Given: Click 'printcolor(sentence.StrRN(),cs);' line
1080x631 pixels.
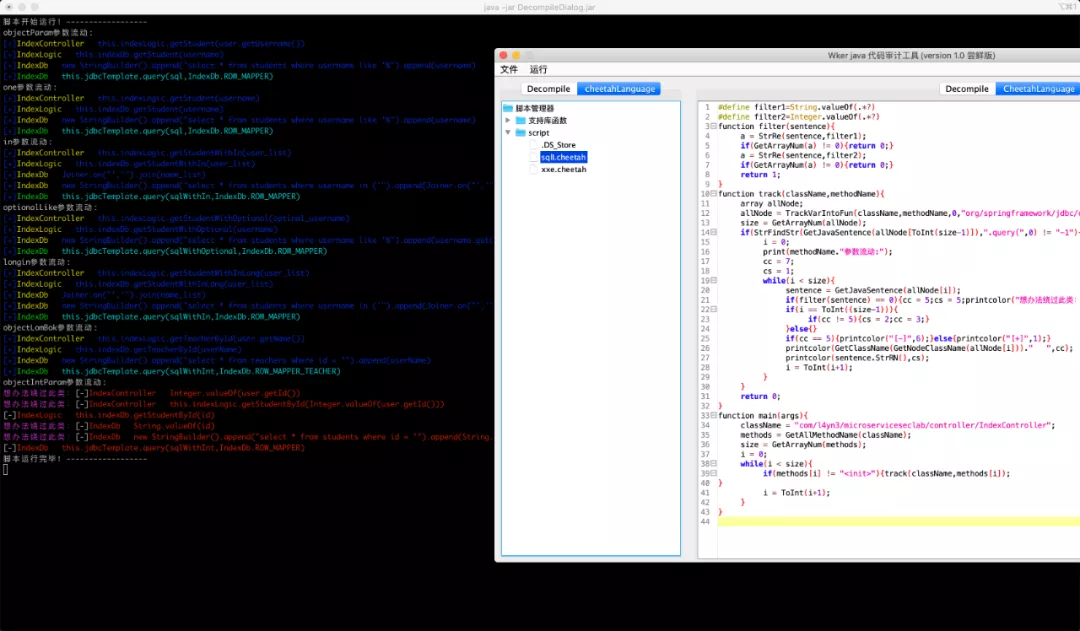Looking at the screenshot, I should pyautogui.click(x=857, y=358).
